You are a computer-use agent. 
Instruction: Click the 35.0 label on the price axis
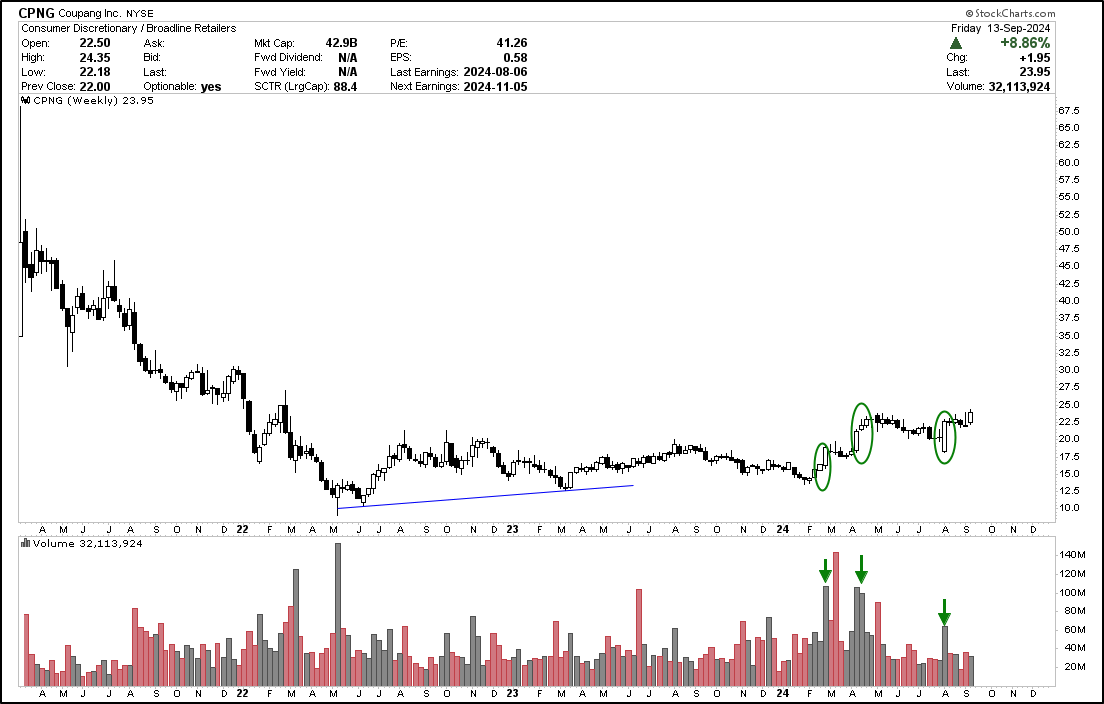(x=1069, y=336)
